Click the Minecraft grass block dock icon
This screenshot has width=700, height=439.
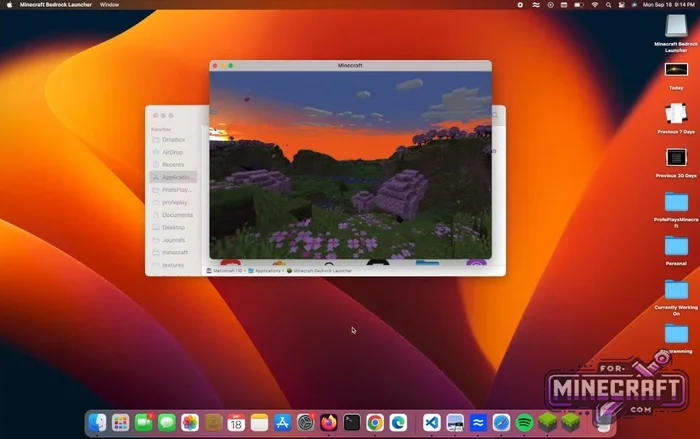pyautogui.click(x=548, y=423)
